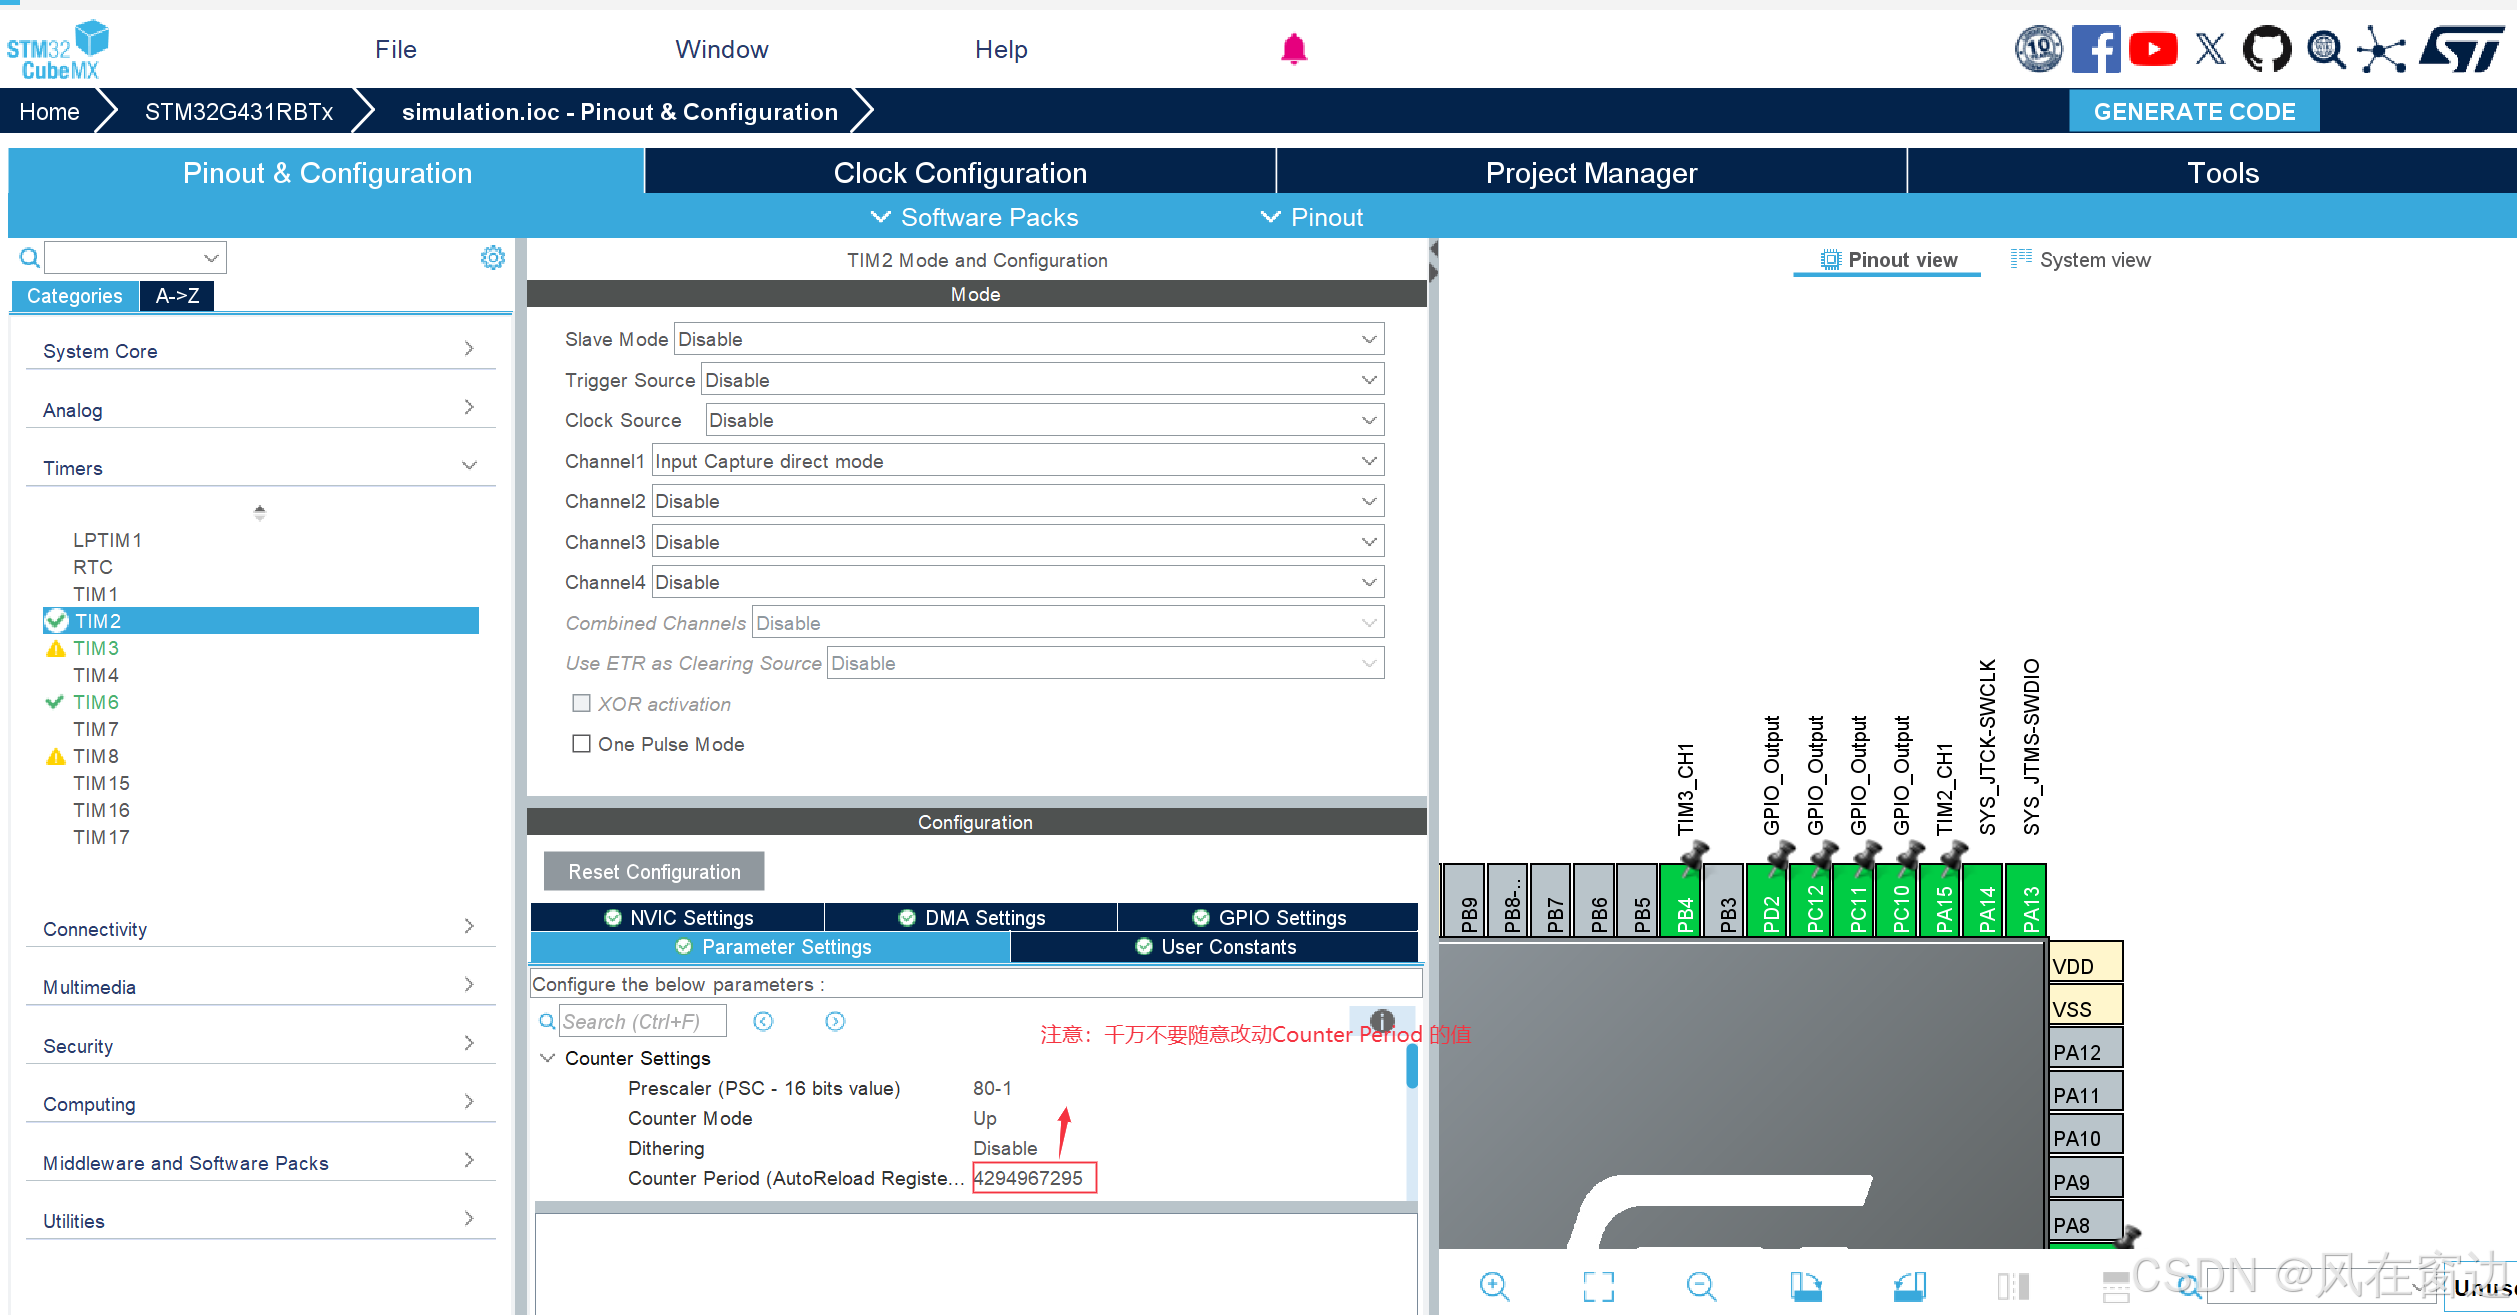This screenshot has height=1316, width=2517.
Task: Open the notification bell
Action: pos(1294,49)
